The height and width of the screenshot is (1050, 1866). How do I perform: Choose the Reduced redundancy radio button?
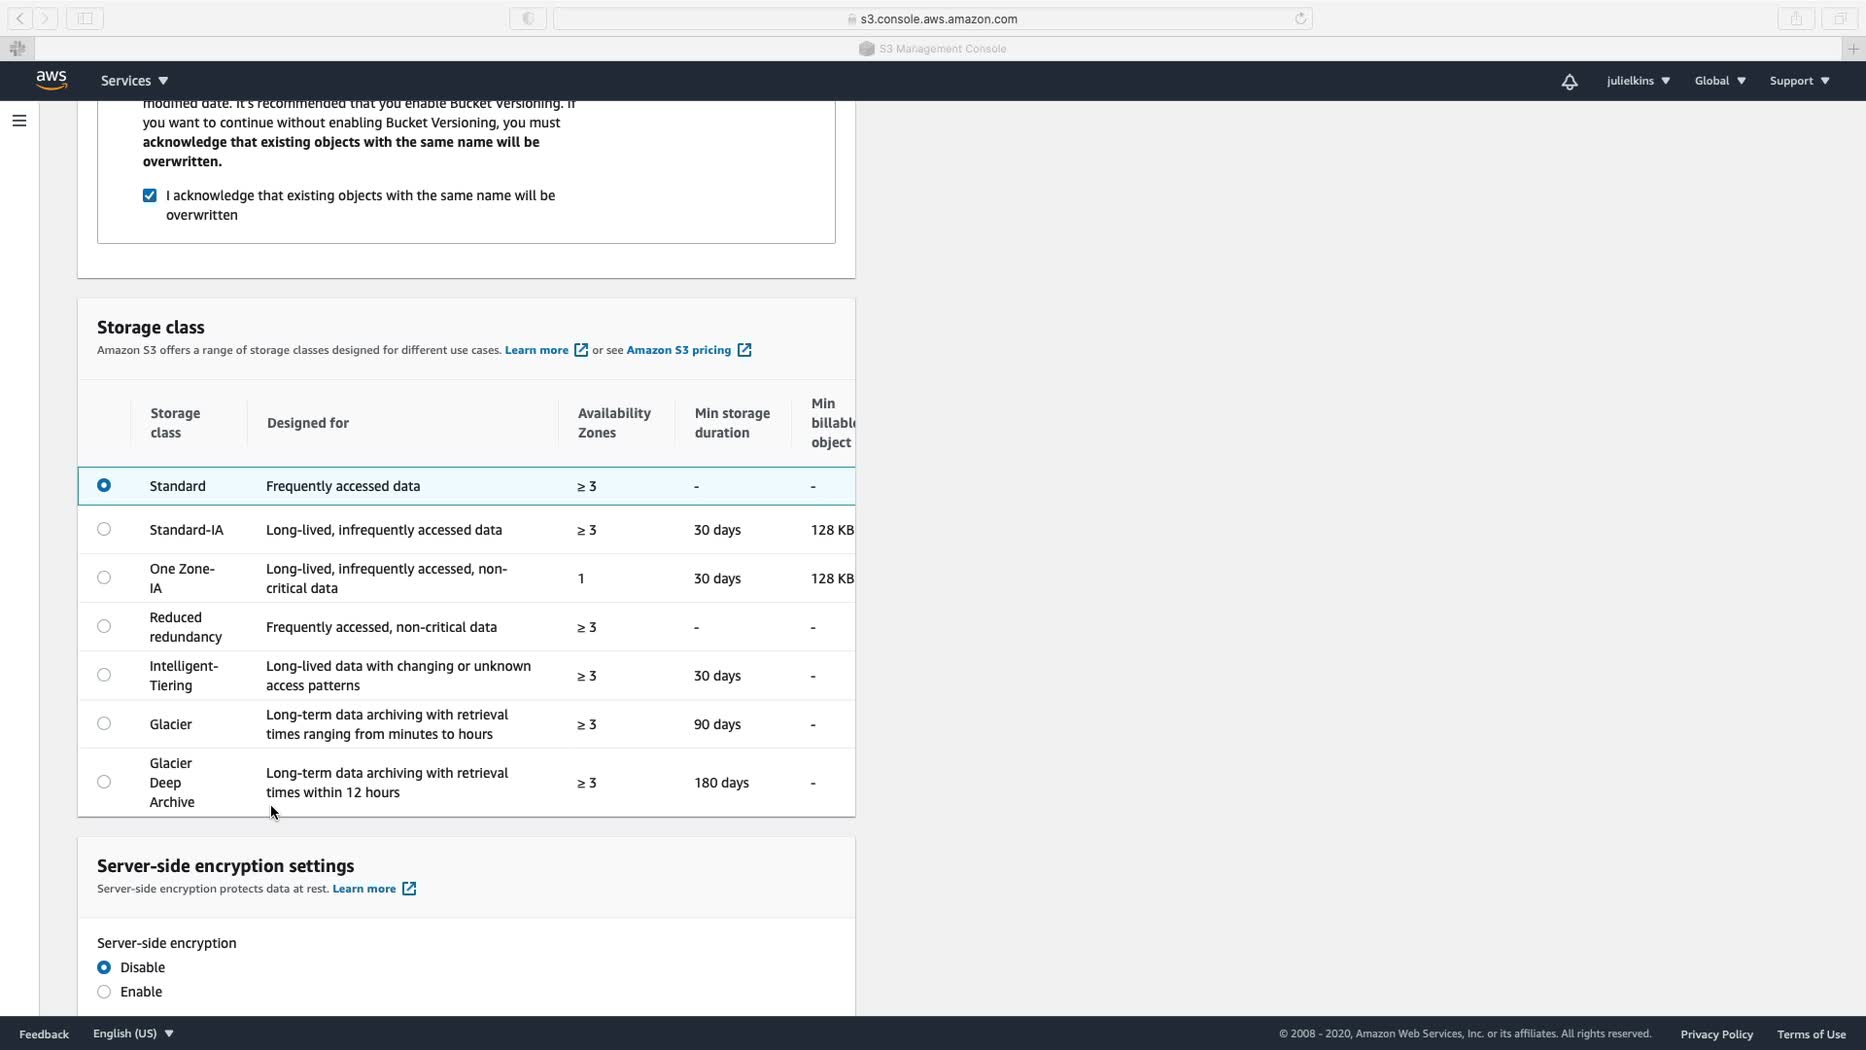(104, 627)
